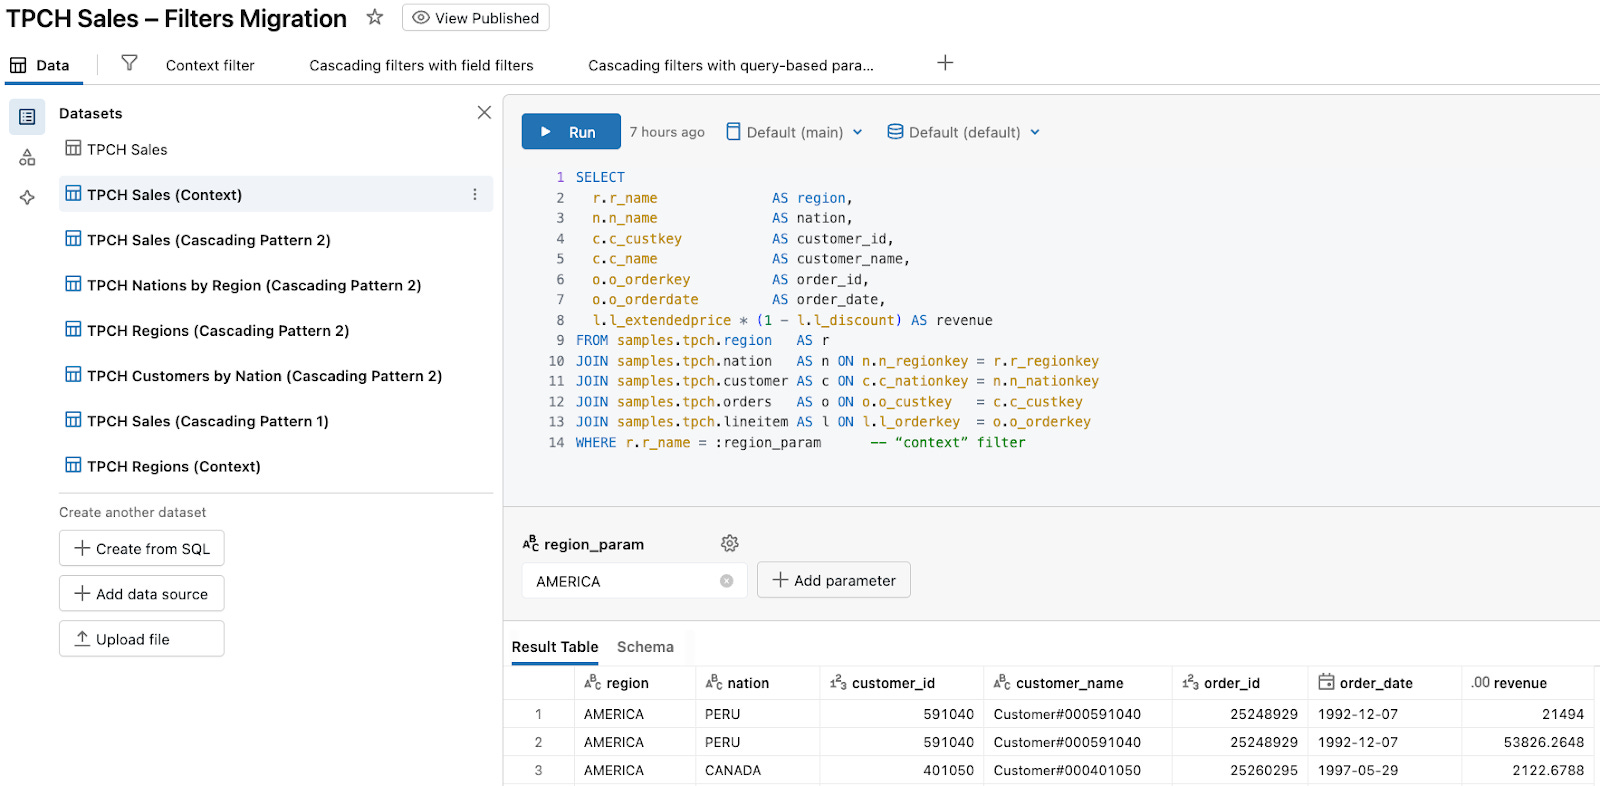Switch to the Schema tab

coord(645,647)
